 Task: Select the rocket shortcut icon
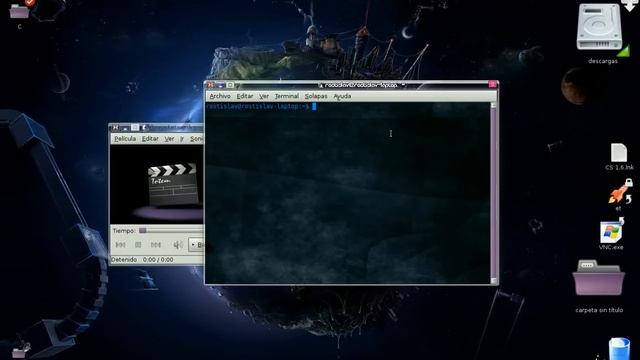tap(618, 193)
